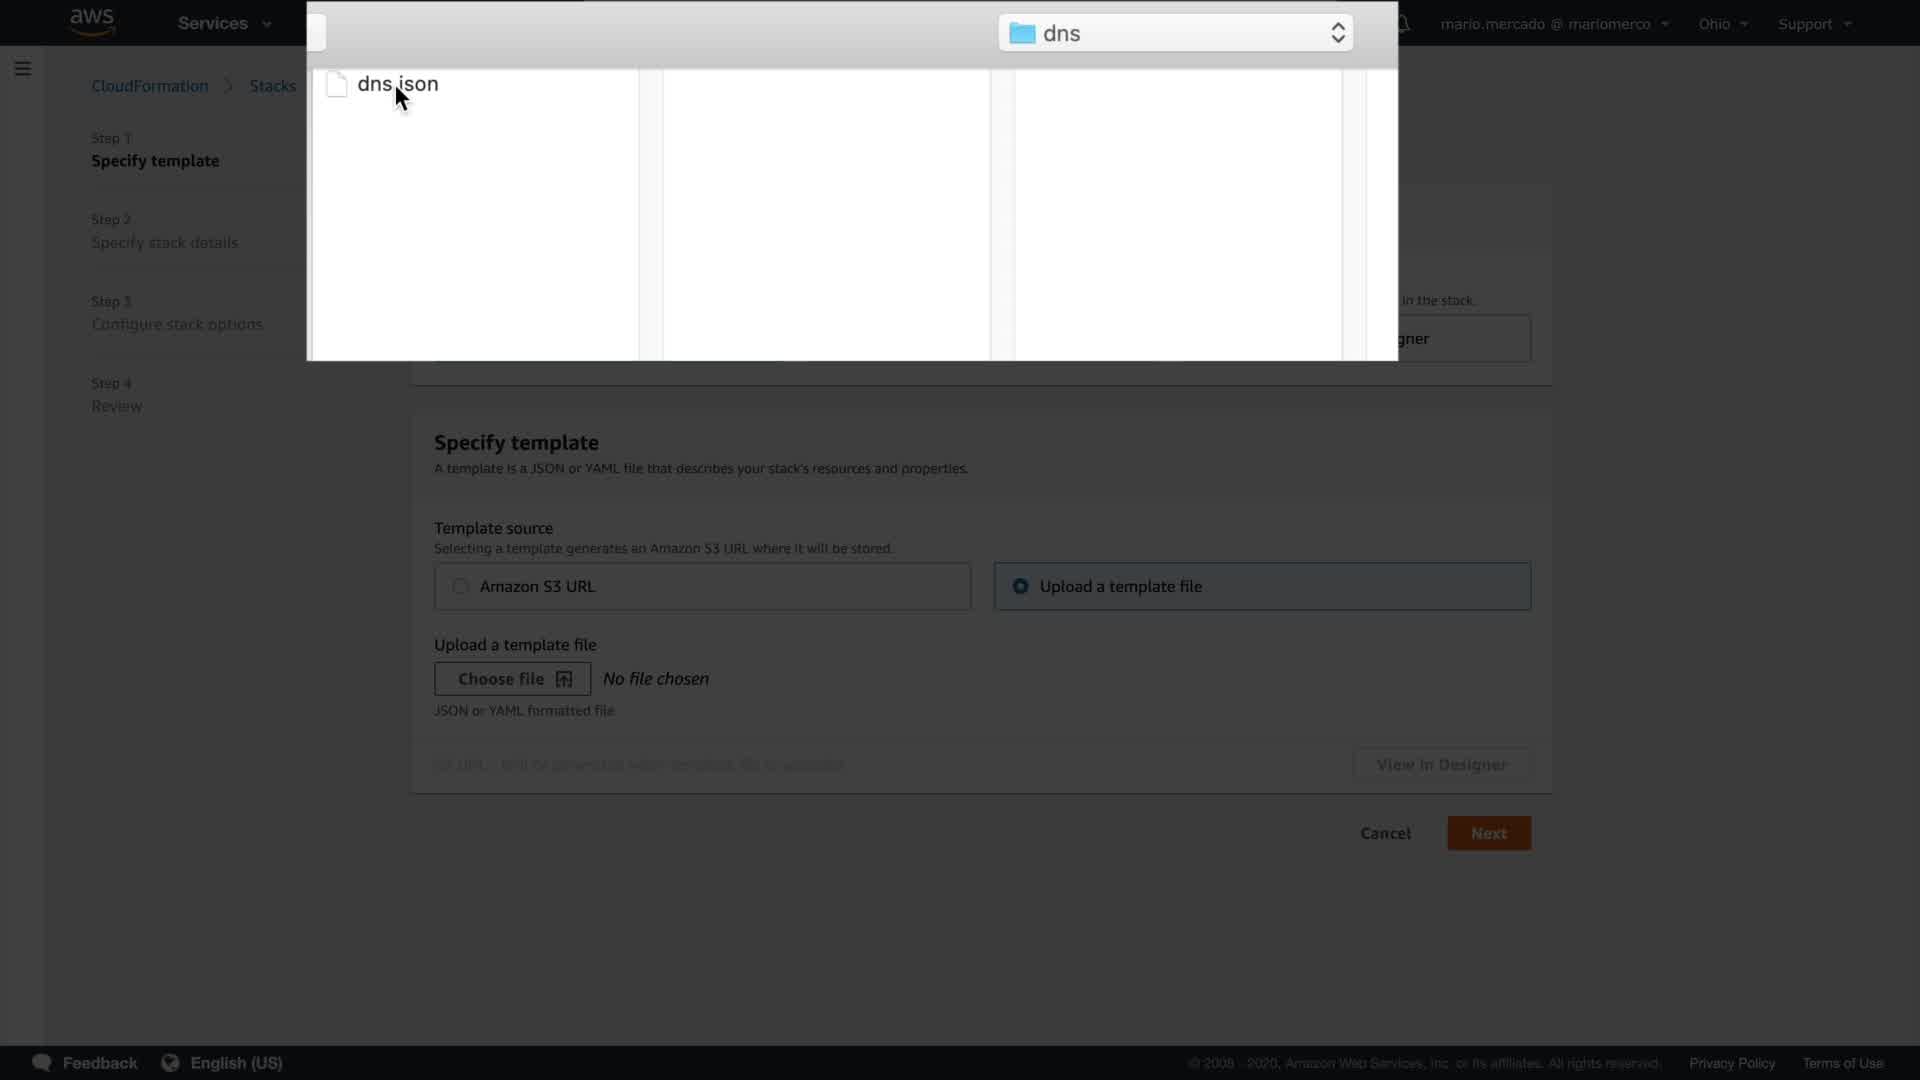Open the Support menu
The height and width of the screenshot is (1080, 1920).
pos(1814,24)
